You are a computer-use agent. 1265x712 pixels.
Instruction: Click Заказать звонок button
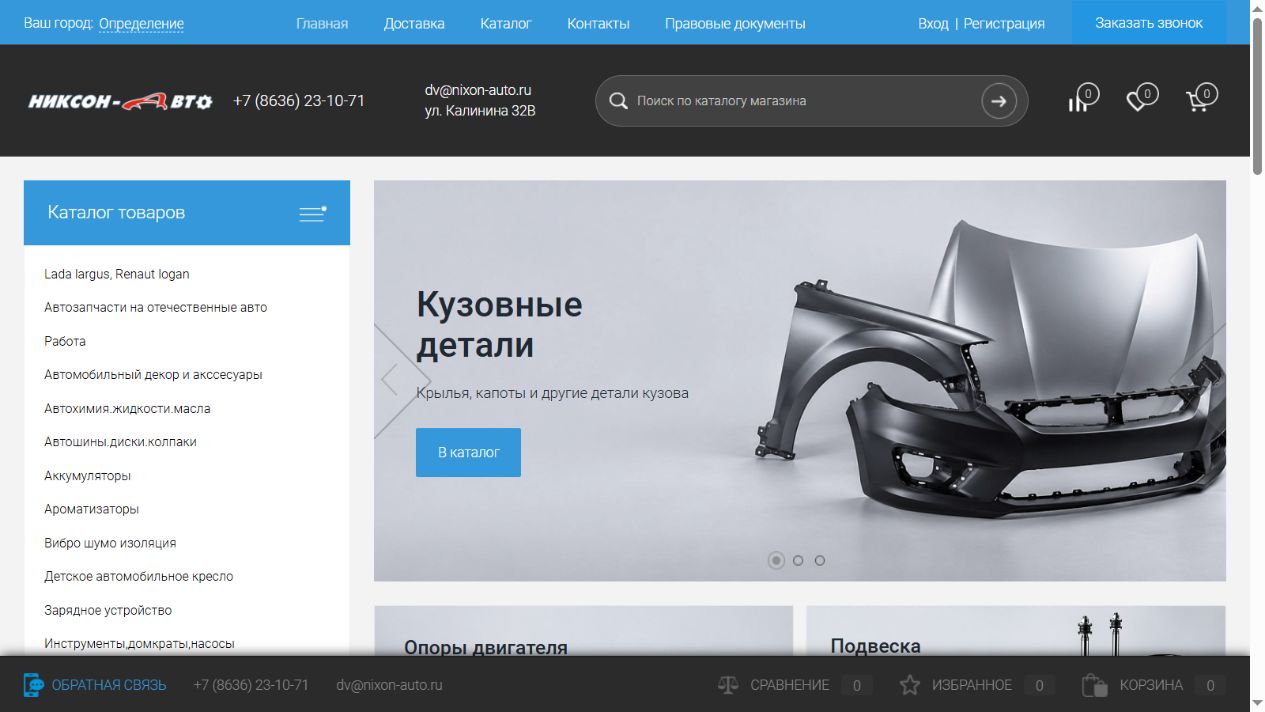click(x=1149, y=22)
